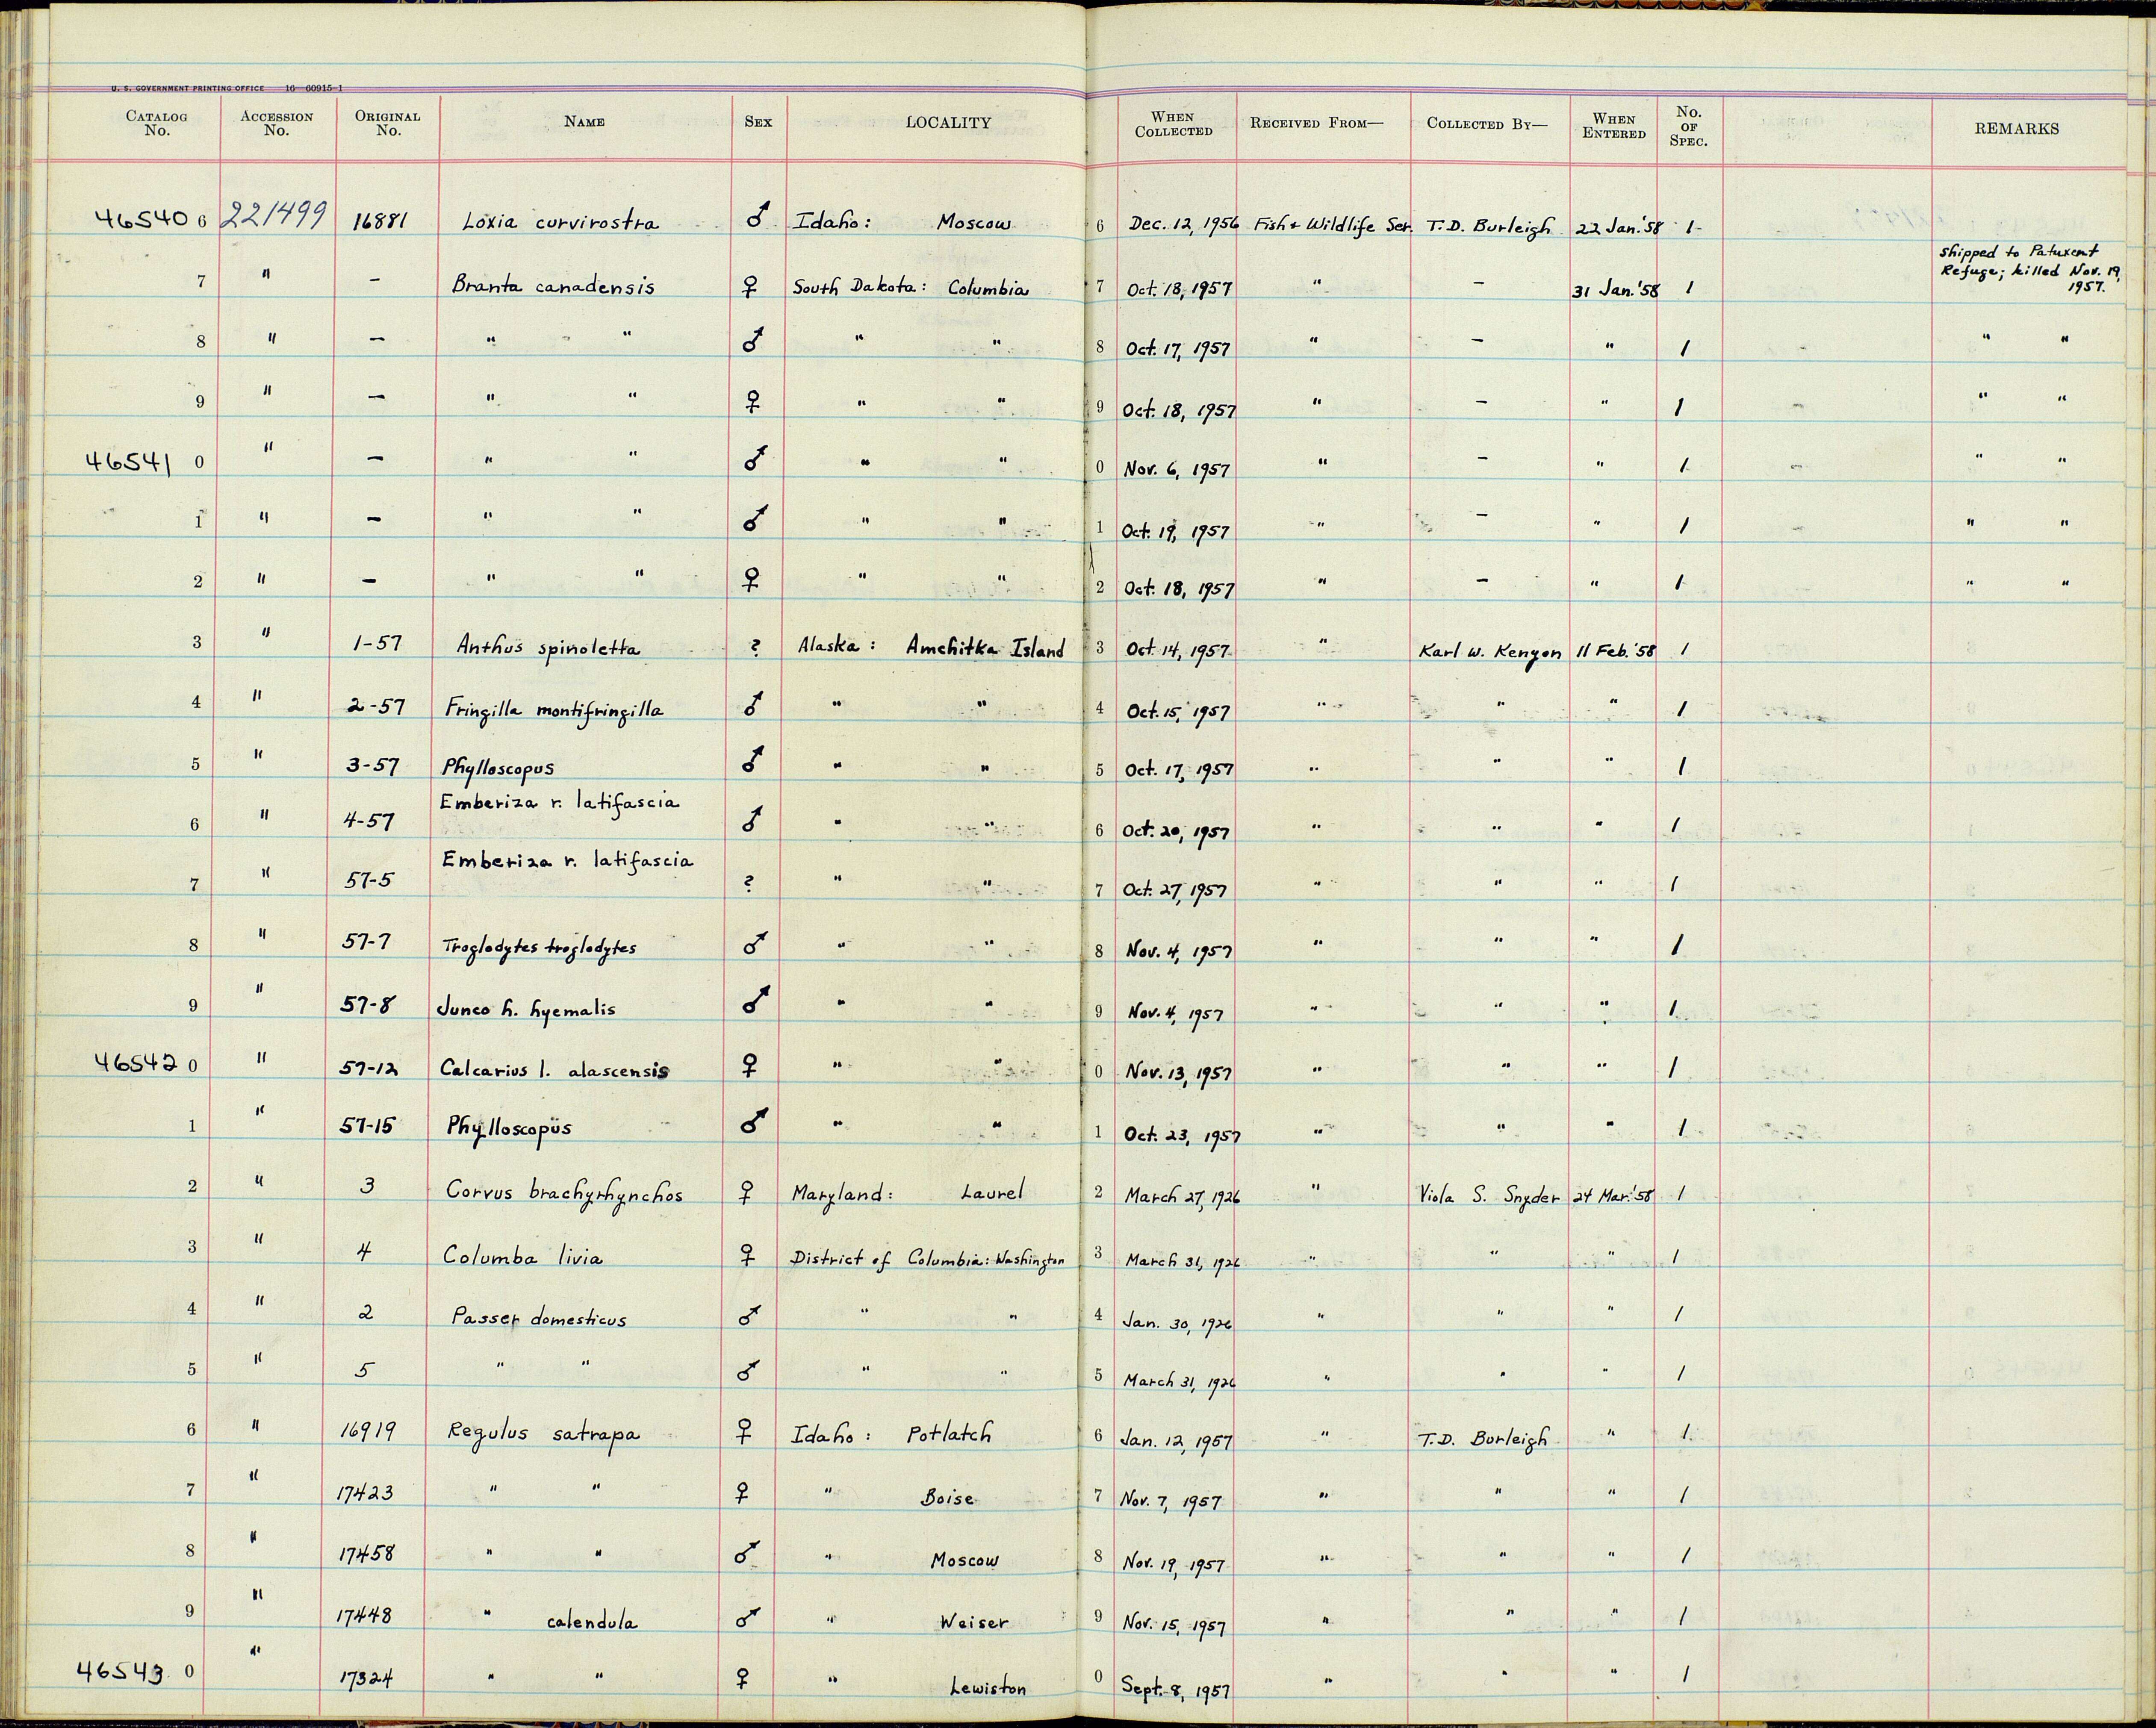The height and width of the screenshot is (1728, 2156).
Task: Select collection date 'Nov. 6, 1957'
Action: pos(1176,468)
